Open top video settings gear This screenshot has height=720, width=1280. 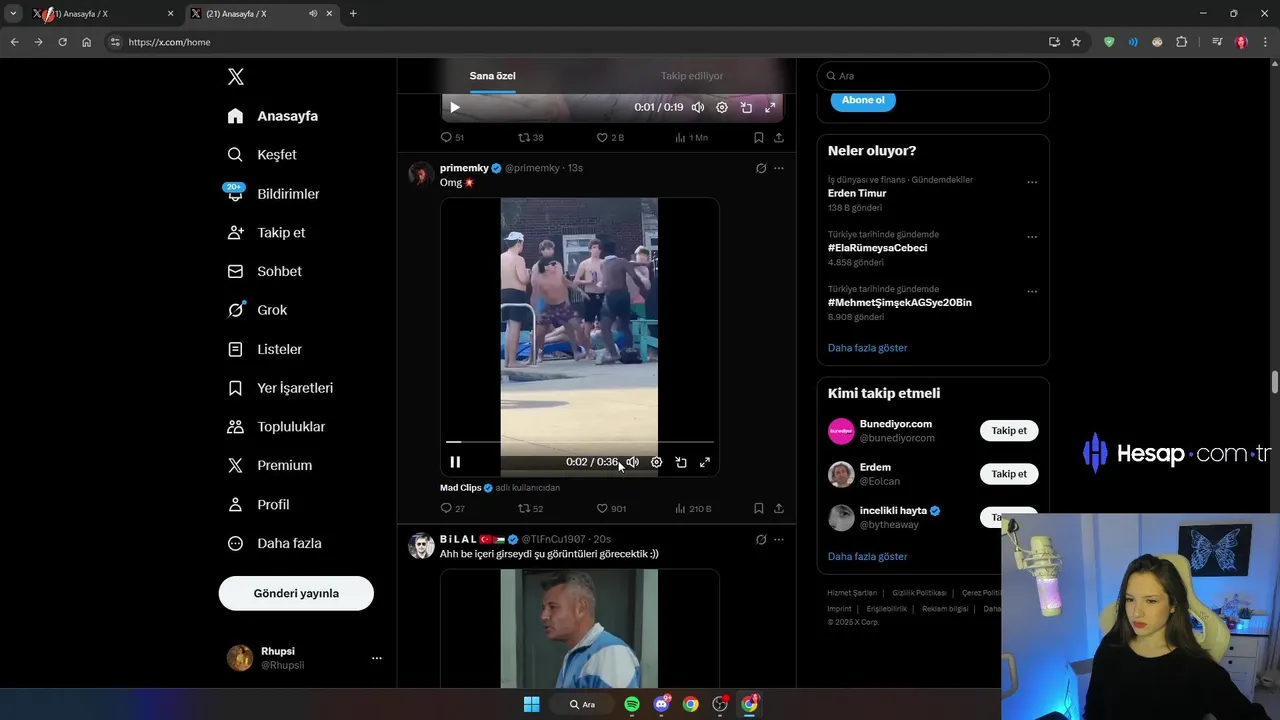[x=722, y=107]
